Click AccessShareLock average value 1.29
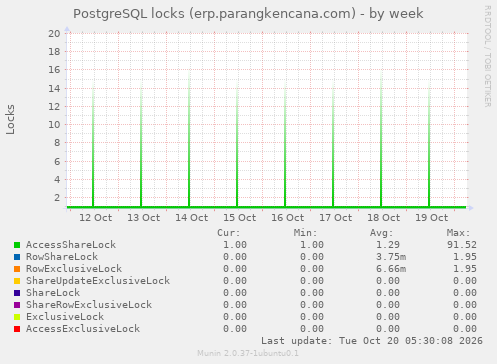 pyautogui.click(x=388, y=245)
